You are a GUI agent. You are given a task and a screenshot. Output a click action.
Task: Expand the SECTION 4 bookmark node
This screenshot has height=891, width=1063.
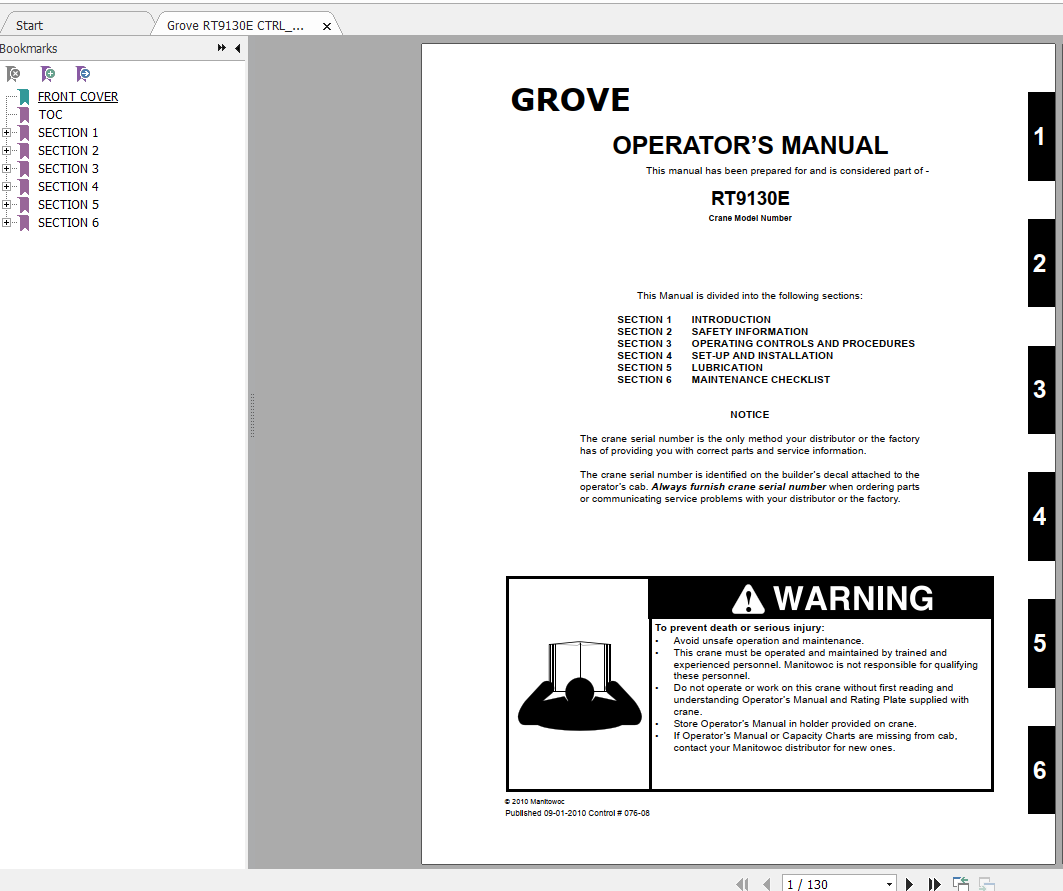pyautogui.click(x=6, y=186)
